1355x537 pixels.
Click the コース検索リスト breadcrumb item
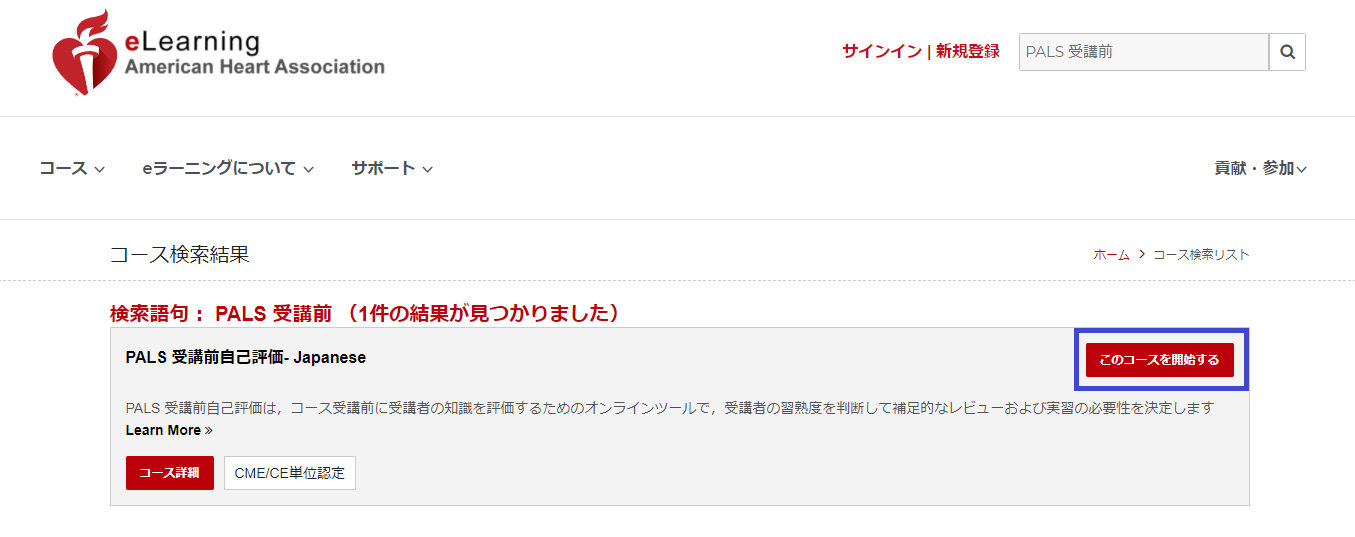(1201, 255)
